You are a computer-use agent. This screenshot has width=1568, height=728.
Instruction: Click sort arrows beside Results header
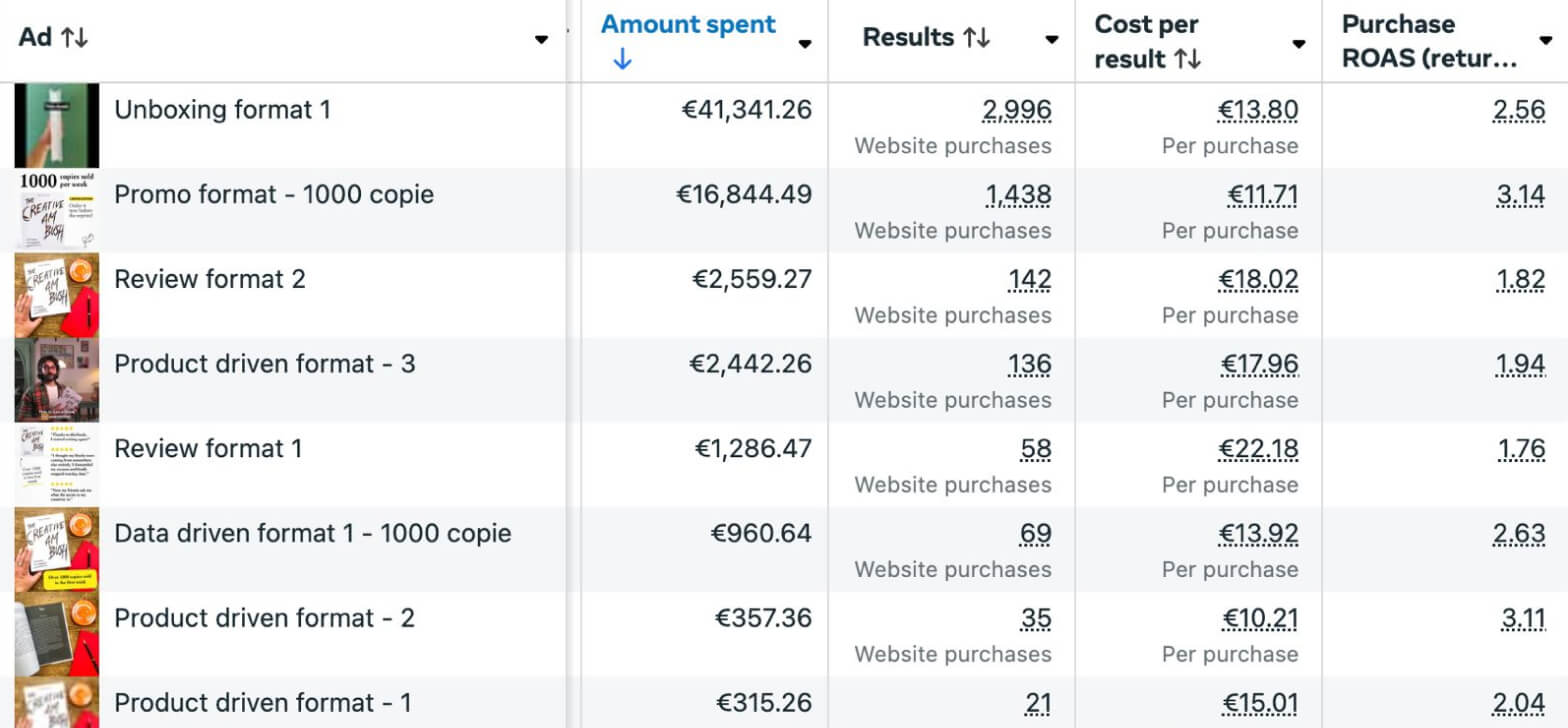(977, 39)
